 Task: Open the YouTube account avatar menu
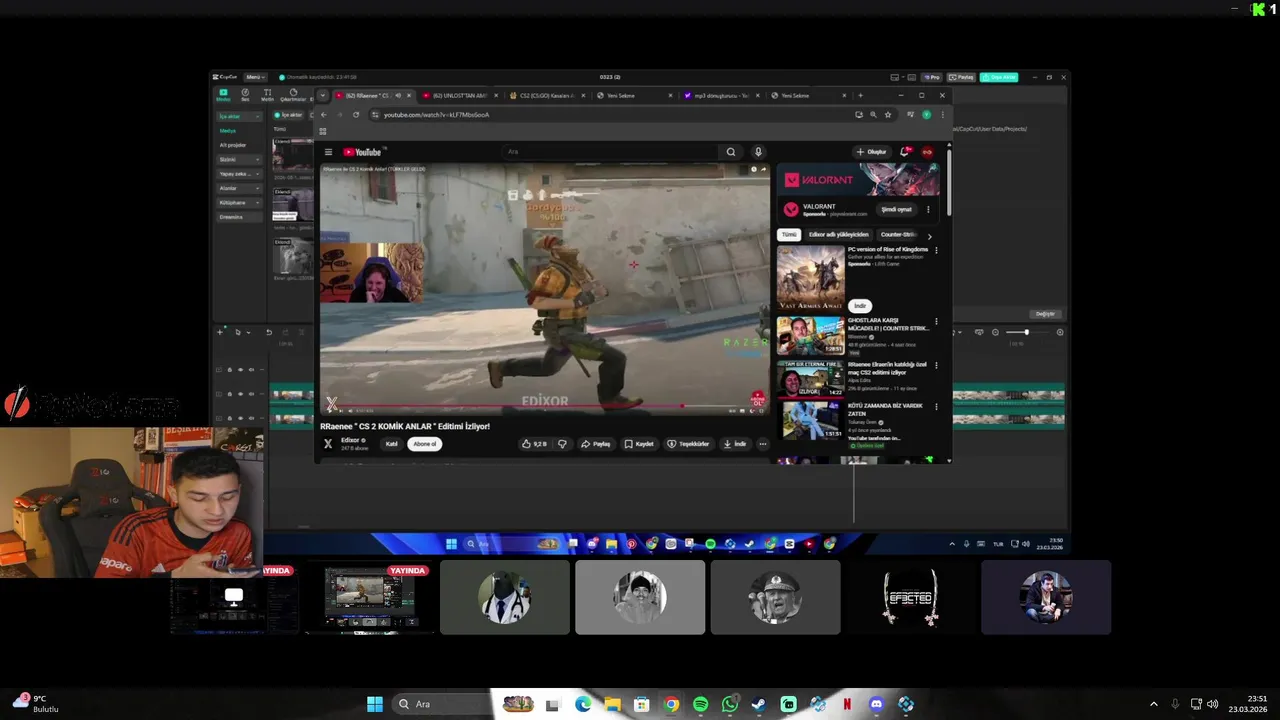point(927,152)
